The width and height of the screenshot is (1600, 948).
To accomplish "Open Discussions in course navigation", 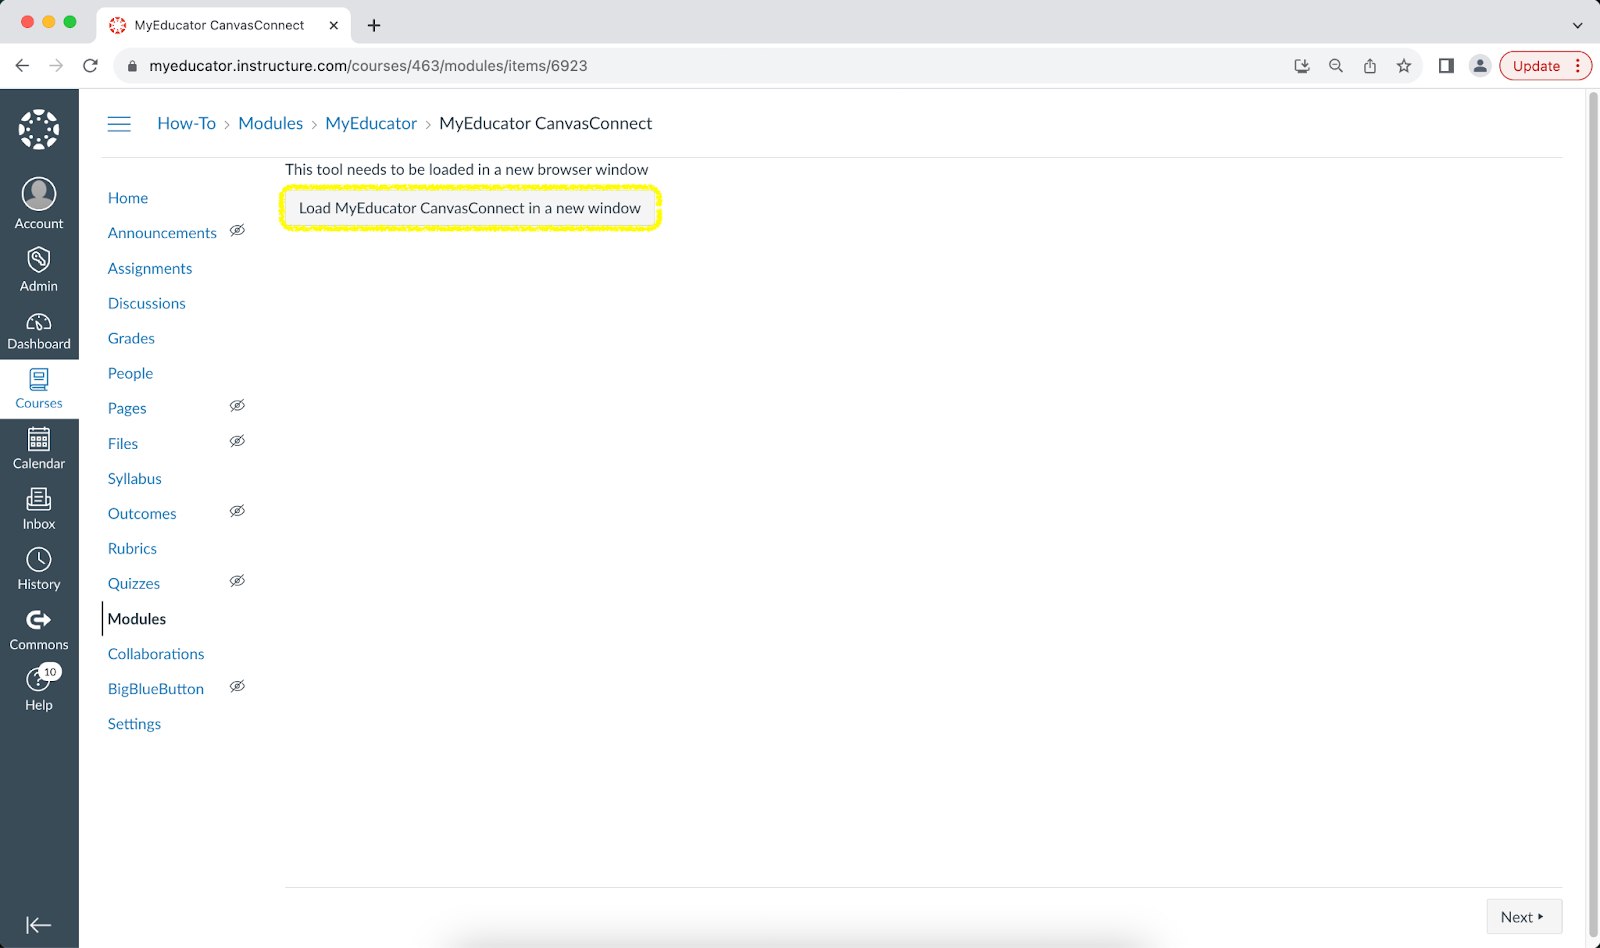I will point(147,303).
